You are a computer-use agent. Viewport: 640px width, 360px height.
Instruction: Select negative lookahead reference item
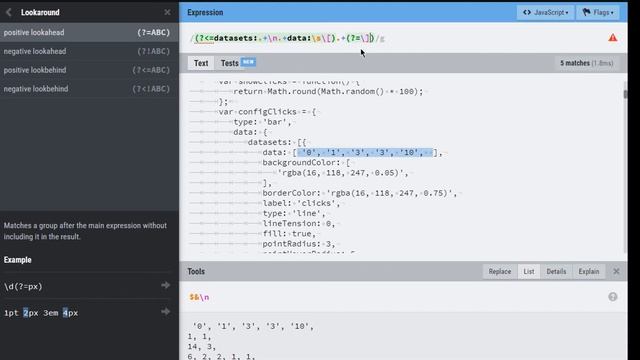(x=89, y=51)
